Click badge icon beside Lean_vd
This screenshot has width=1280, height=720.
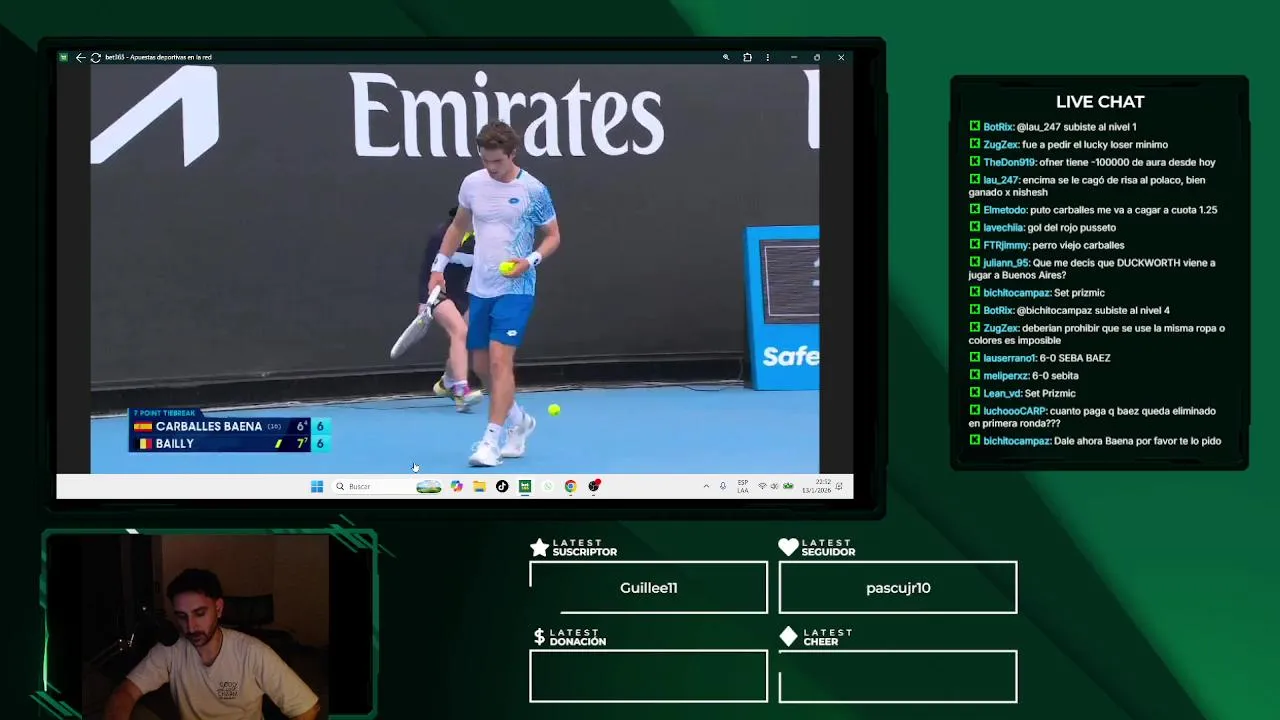[x=974, y=392]
